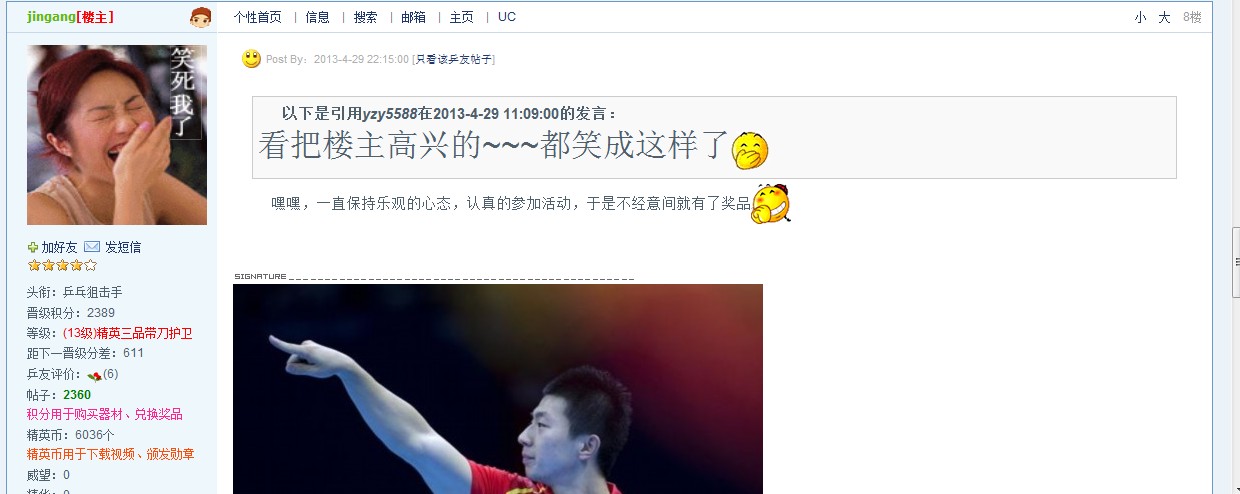This screenshot has height=494, width=1240.
Task: Click the rose icon next to 乒友评价
Action: (94, 375)
